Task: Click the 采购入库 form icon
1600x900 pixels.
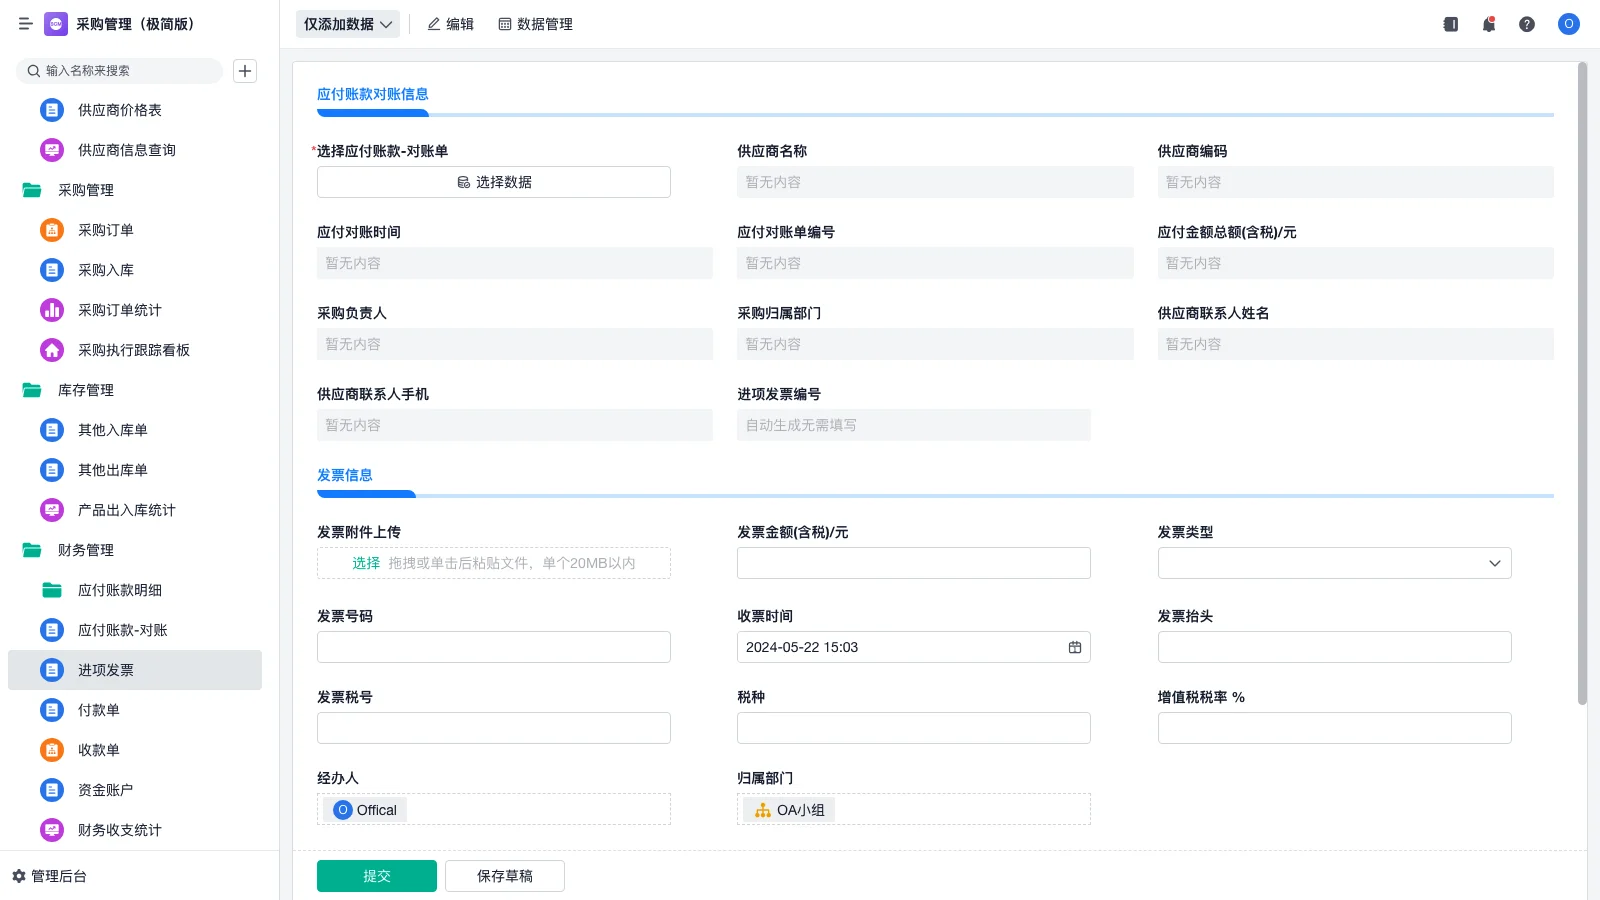Action: pos(52,270)
